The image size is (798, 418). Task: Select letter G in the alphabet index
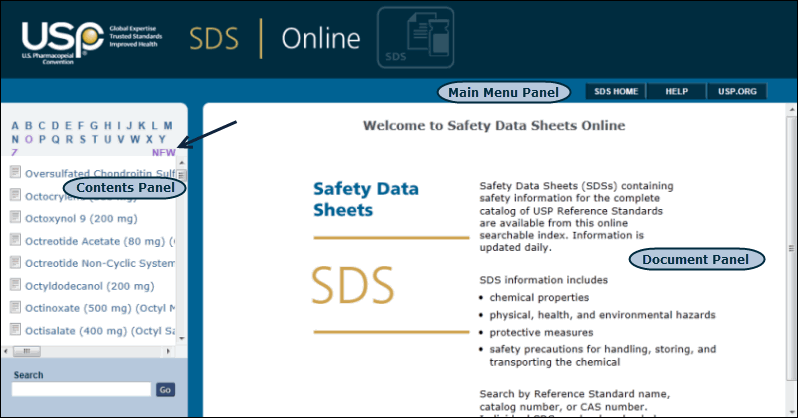pyautogui.click(x=94, y=126)
